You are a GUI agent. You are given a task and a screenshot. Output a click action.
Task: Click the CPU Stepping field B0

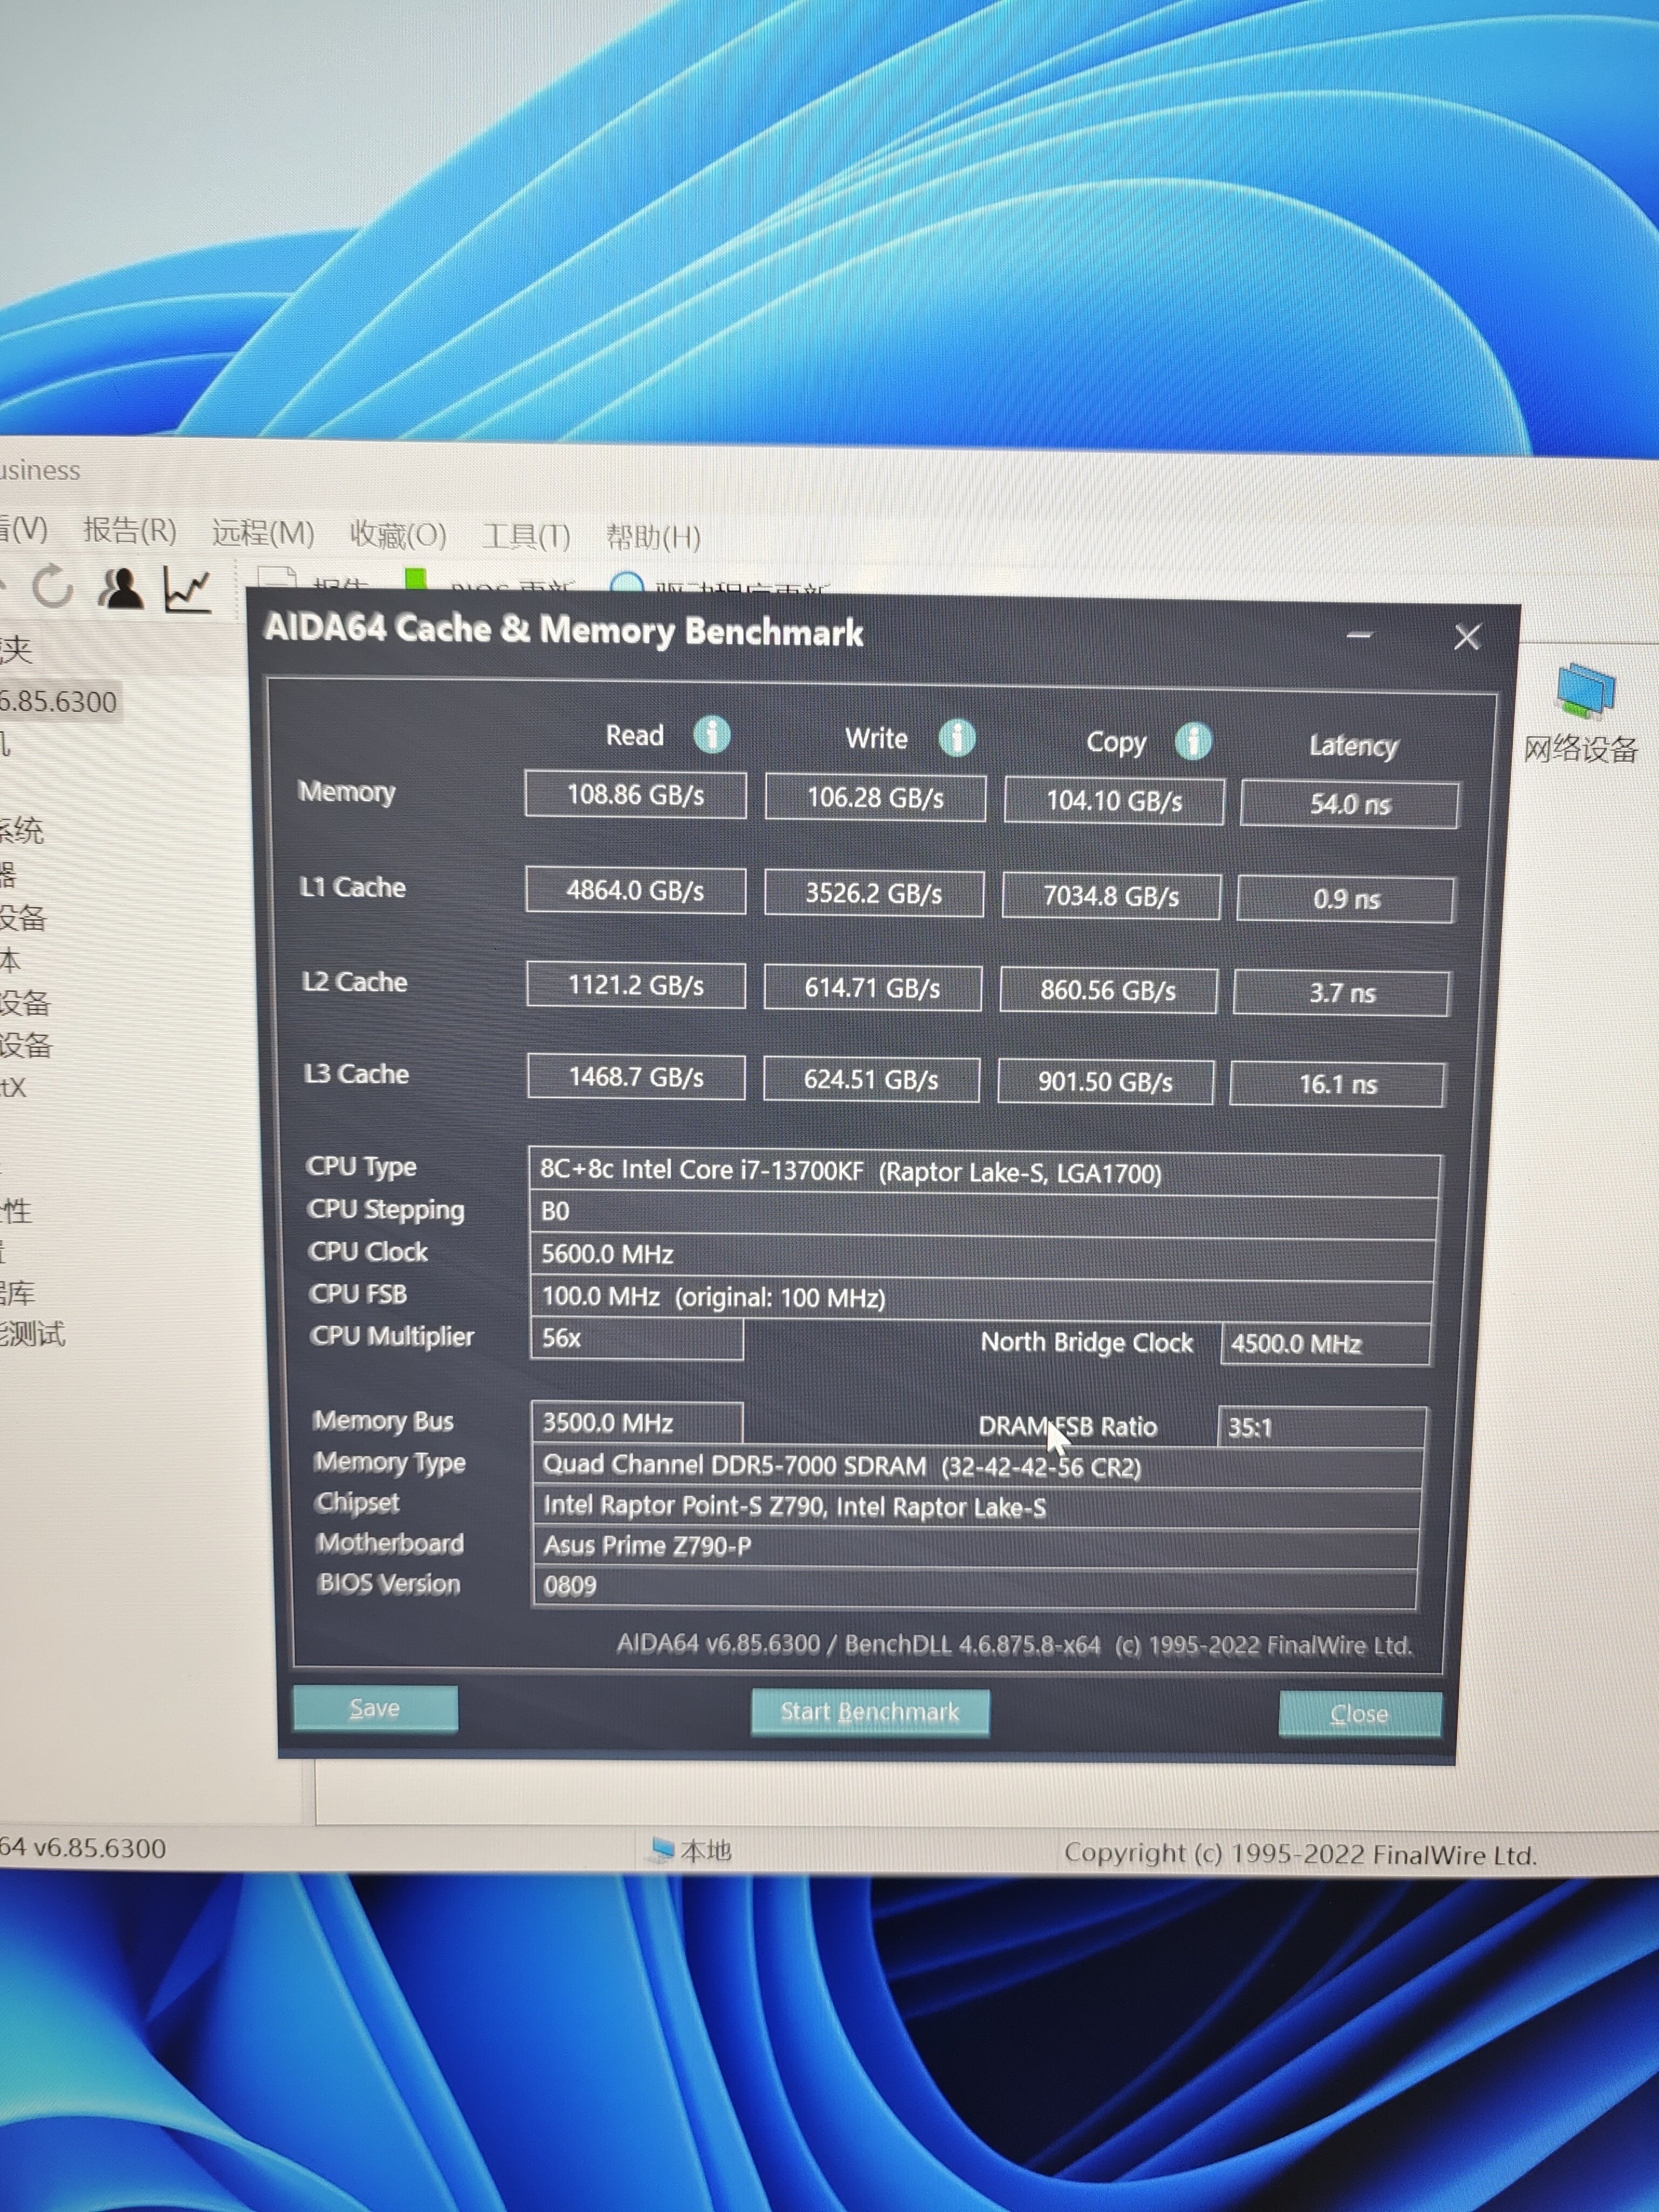pos(983,1213)
